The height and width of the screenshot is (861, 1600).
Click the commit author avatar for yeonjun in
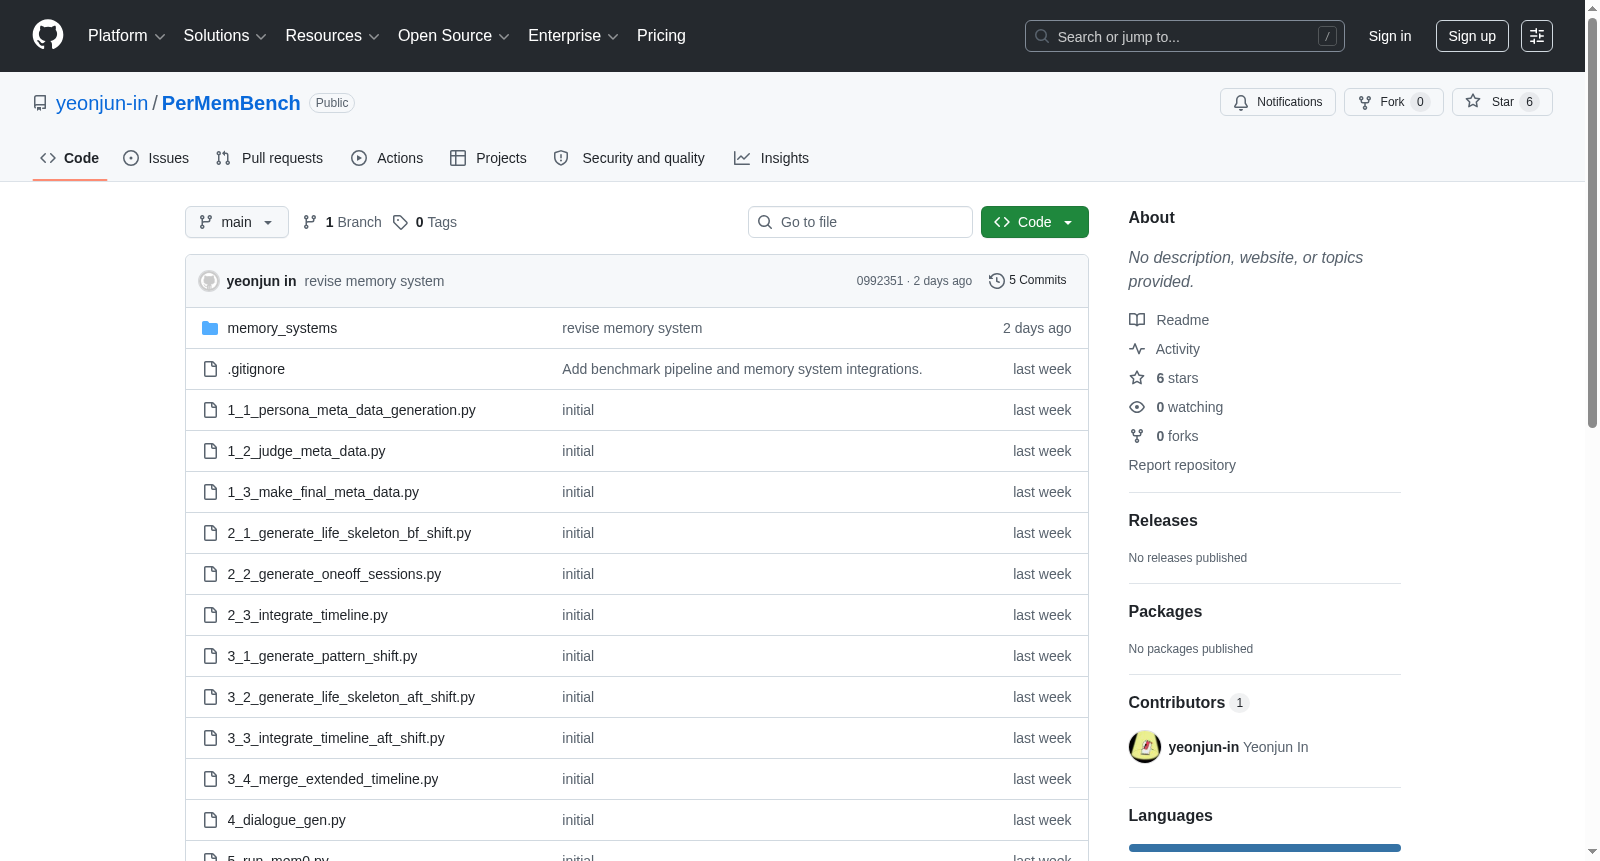tap(209, 281)
